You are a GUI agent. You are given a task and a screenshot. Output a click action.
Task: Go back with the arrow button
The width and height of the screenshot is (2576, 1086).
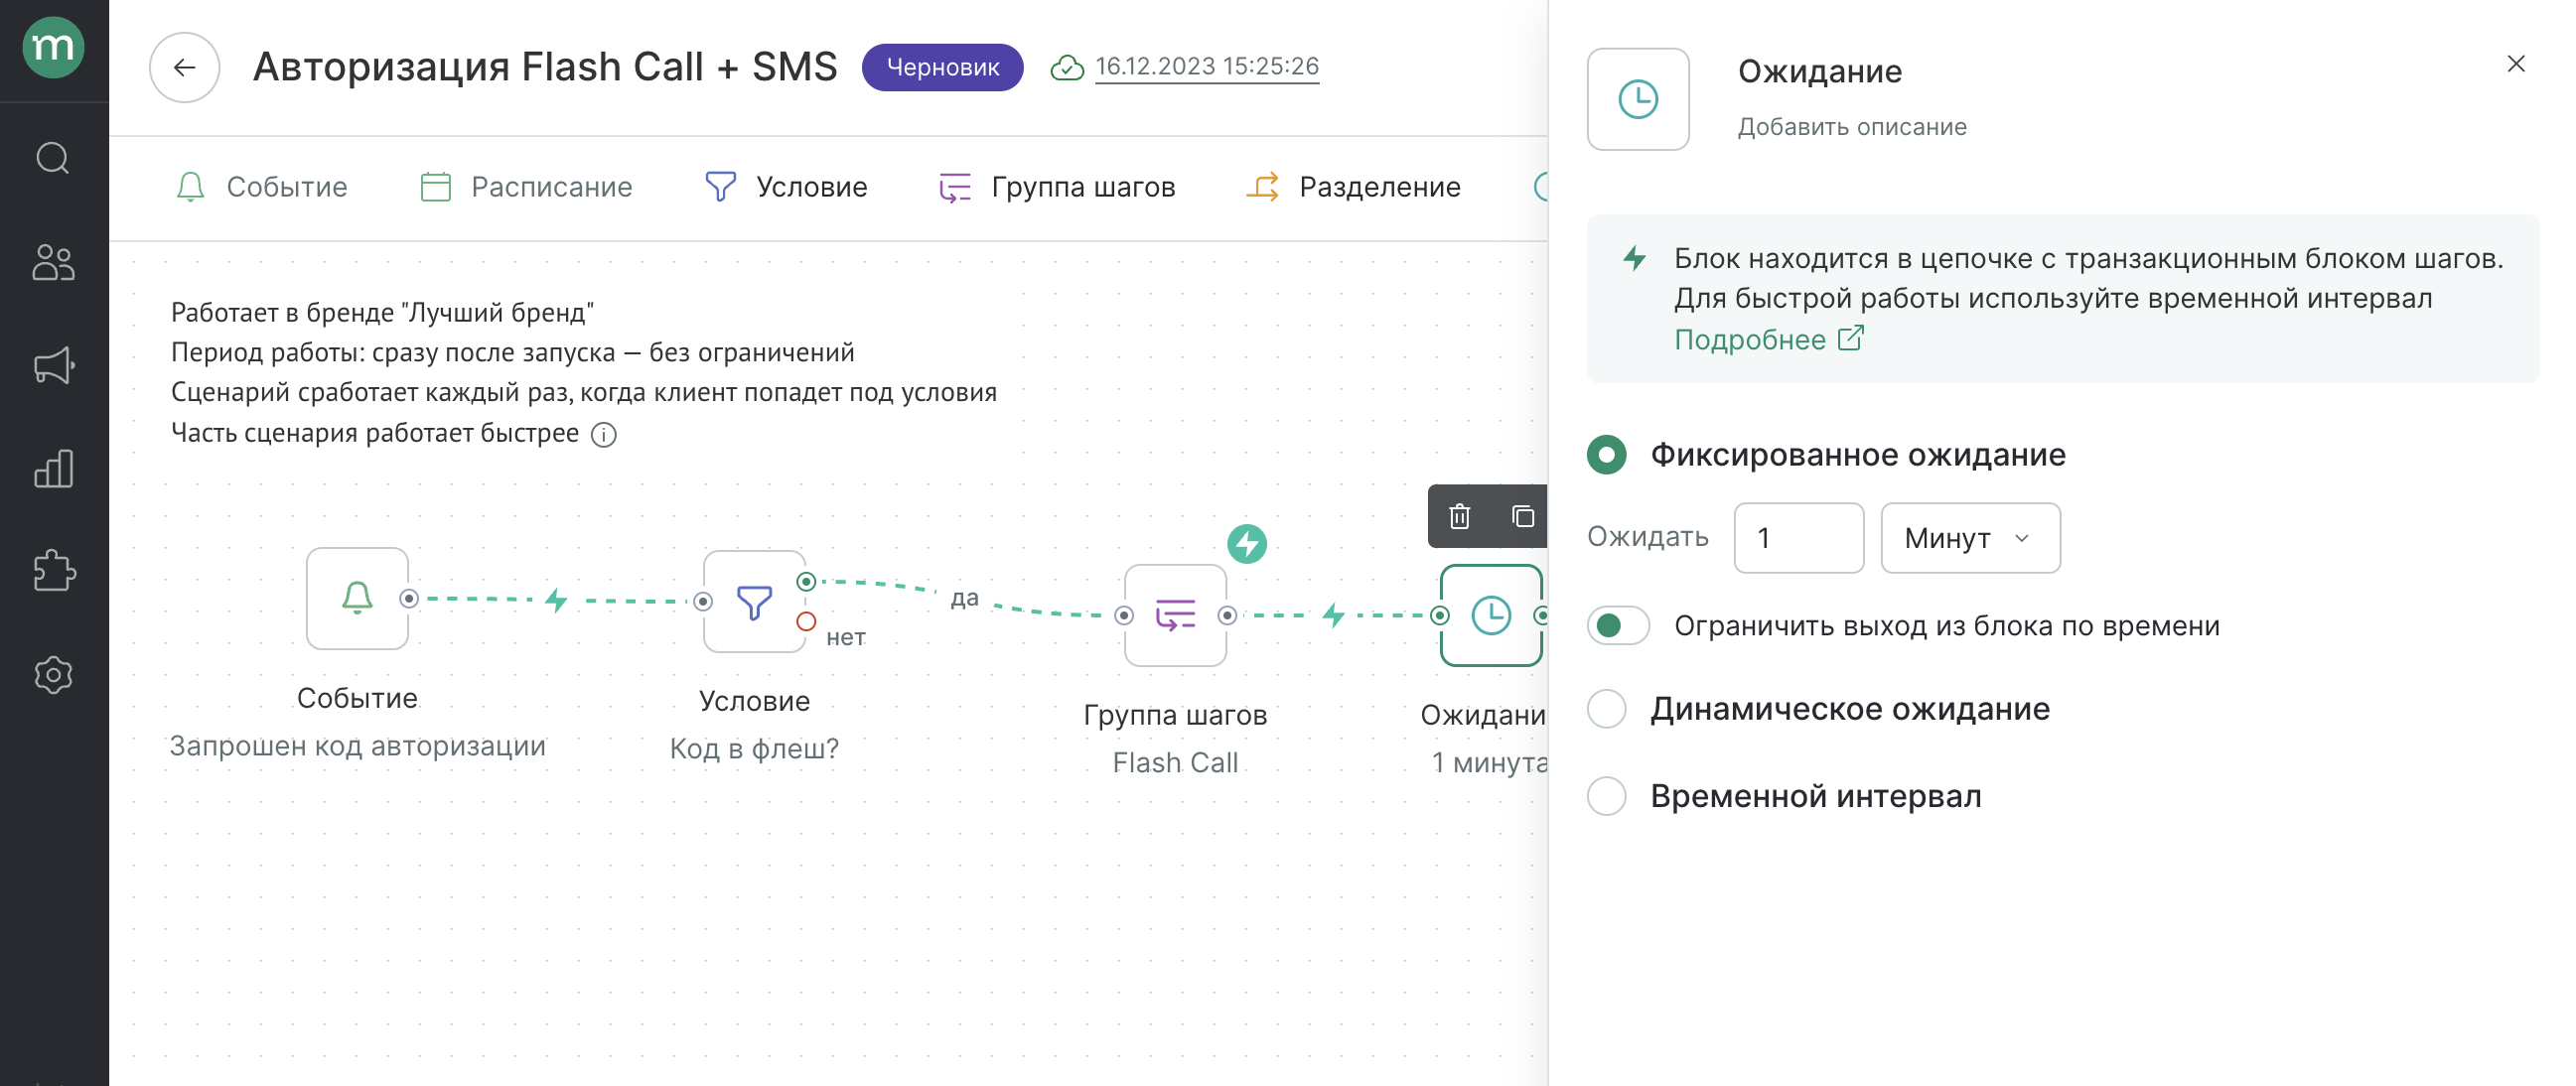point(184,67)
